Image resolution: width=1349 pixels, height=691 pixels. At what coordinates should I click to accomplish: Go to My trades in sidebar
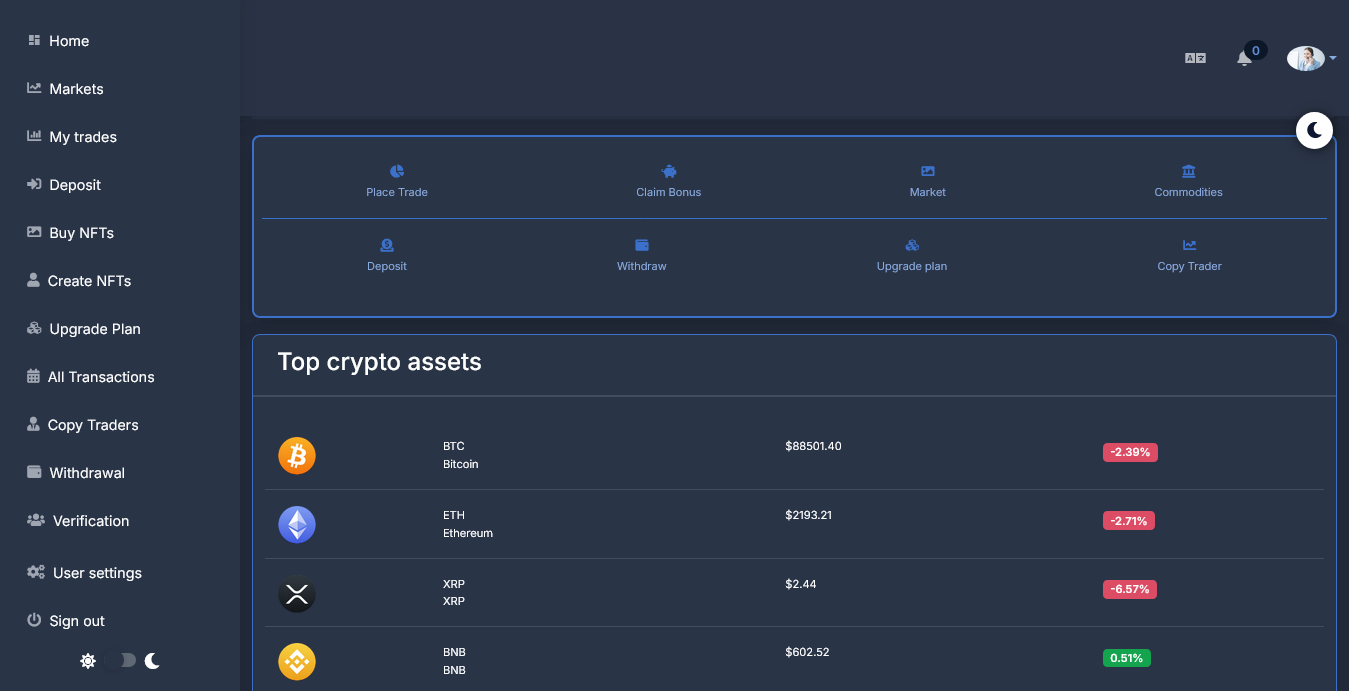82,137
